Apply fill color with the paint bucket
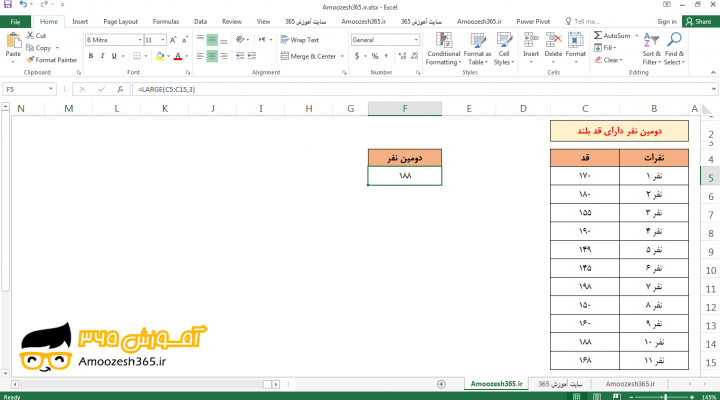This screenshot has height=400, width=720. click(x=160, y=56)
